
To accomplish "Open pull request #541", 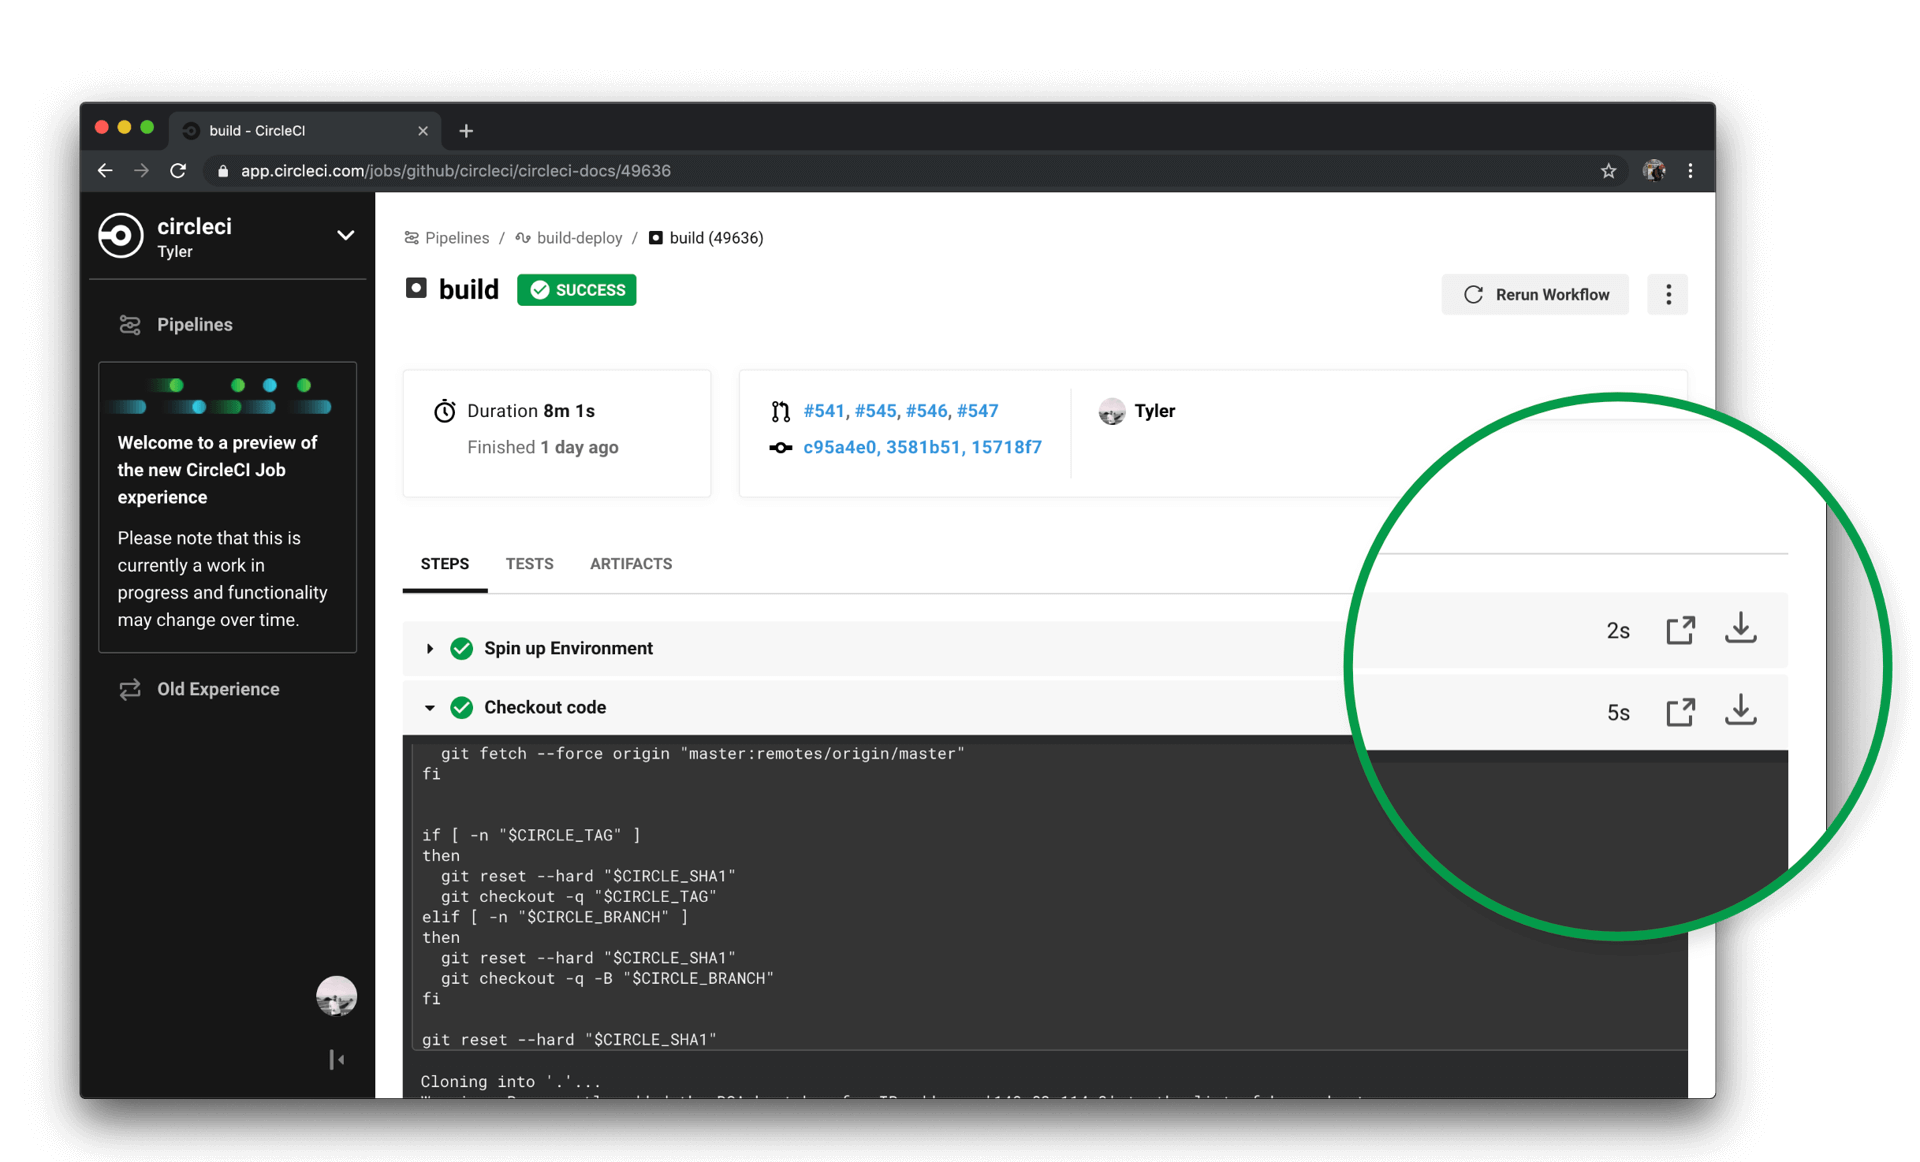I will tap(824, 411).
